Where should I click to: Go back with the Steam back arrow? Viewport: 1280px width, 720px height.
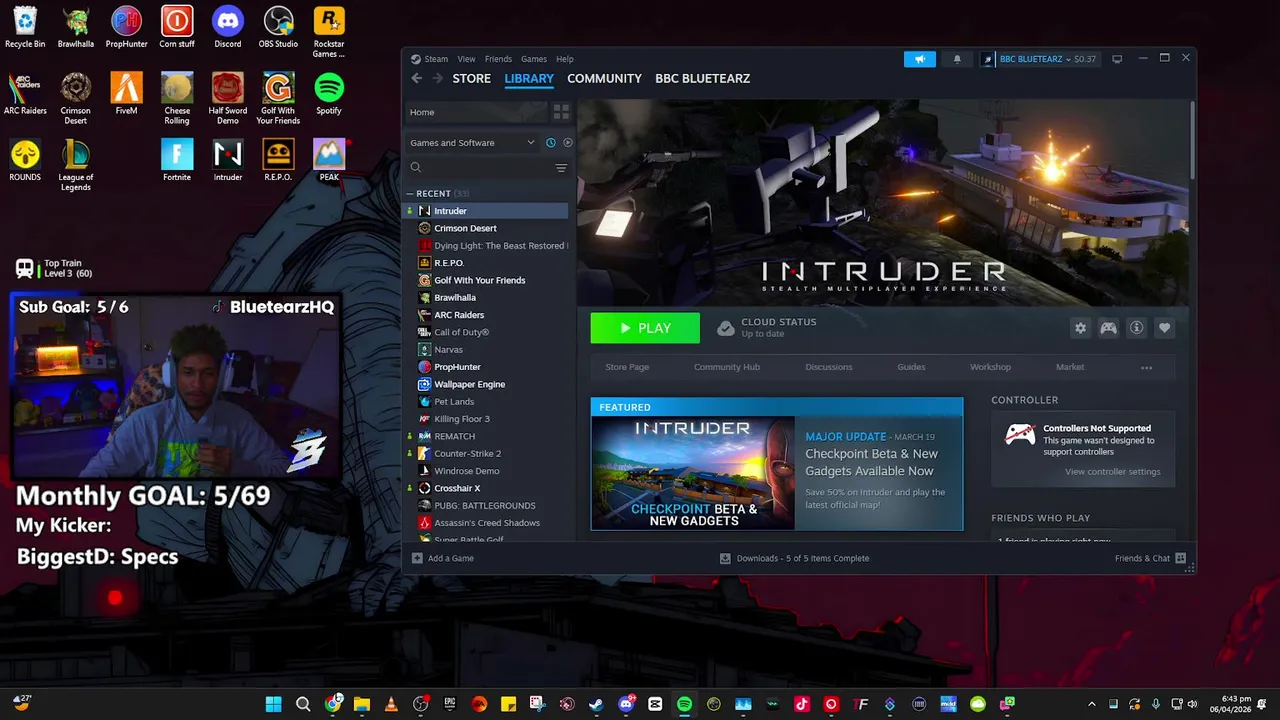point(417,78)
